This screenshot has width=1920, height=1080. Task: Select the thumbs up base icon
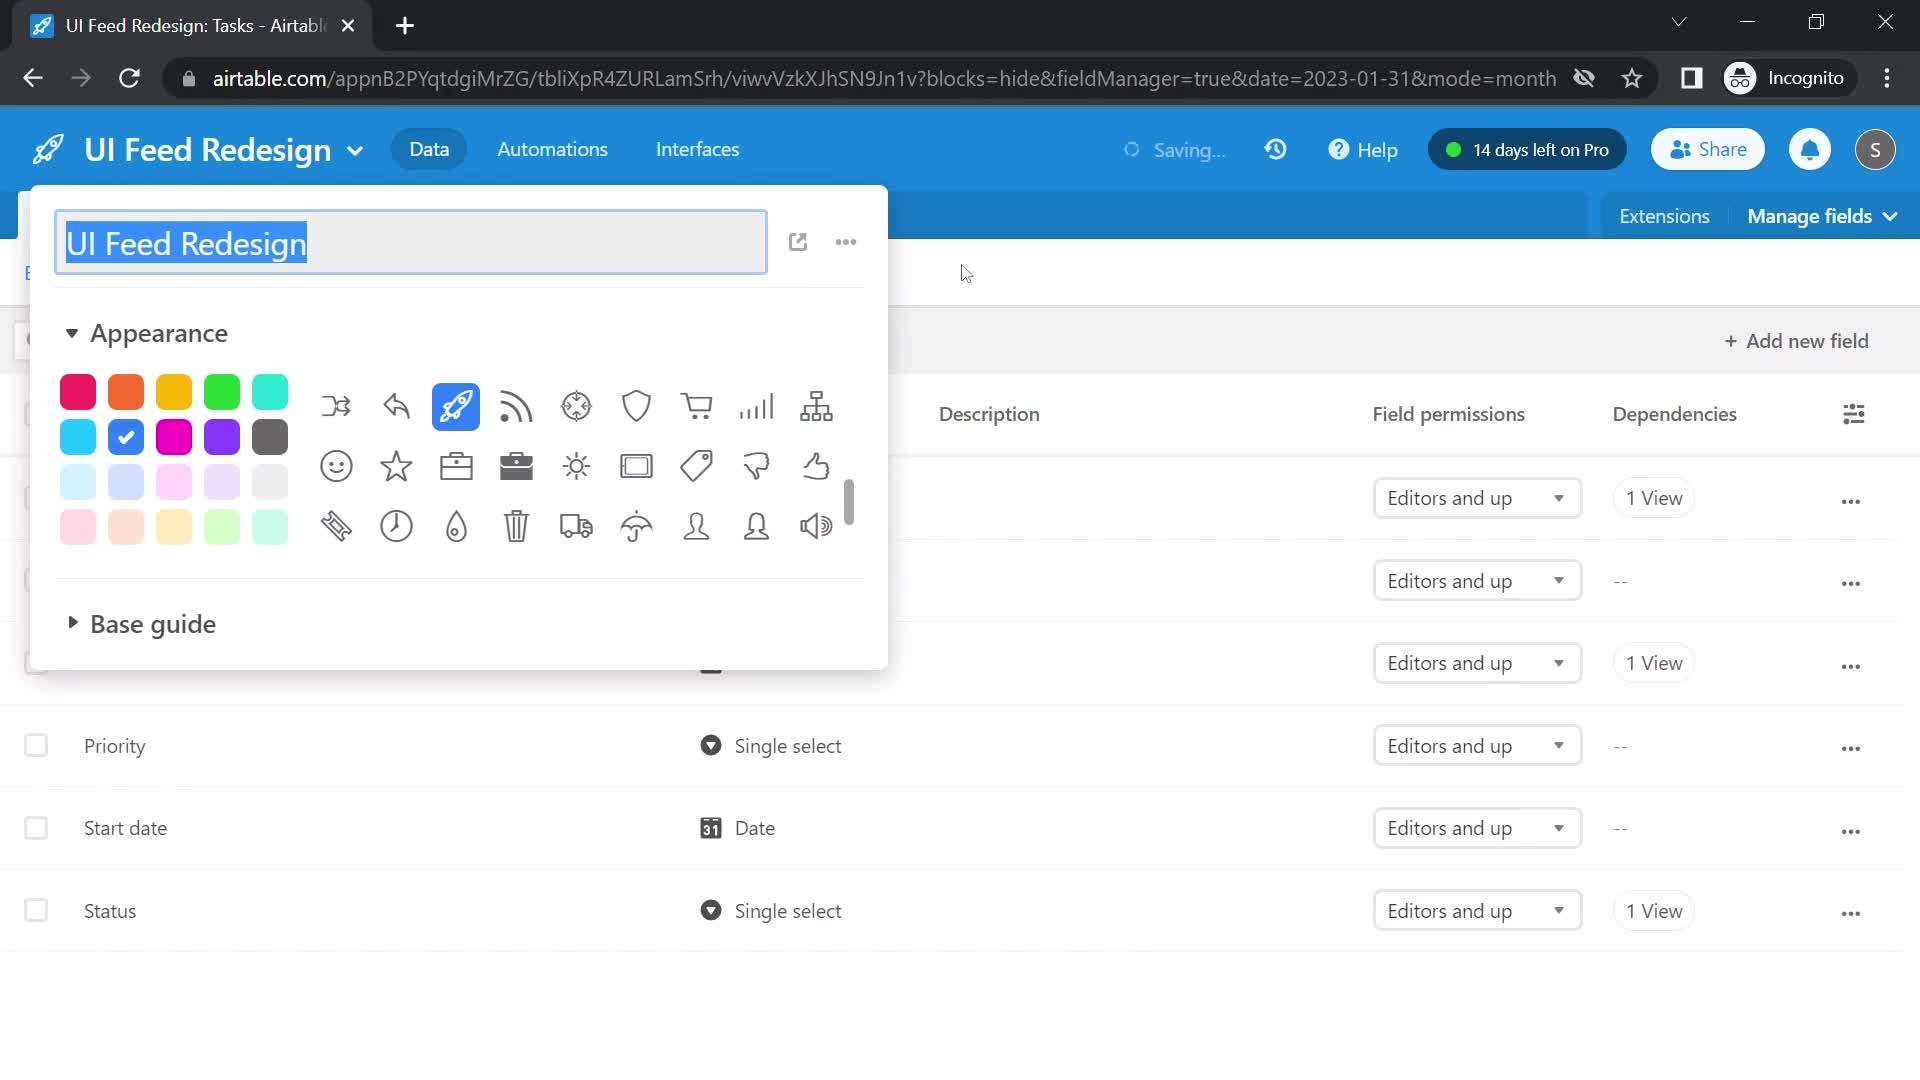pyautogui.click(x=816, y=466)
